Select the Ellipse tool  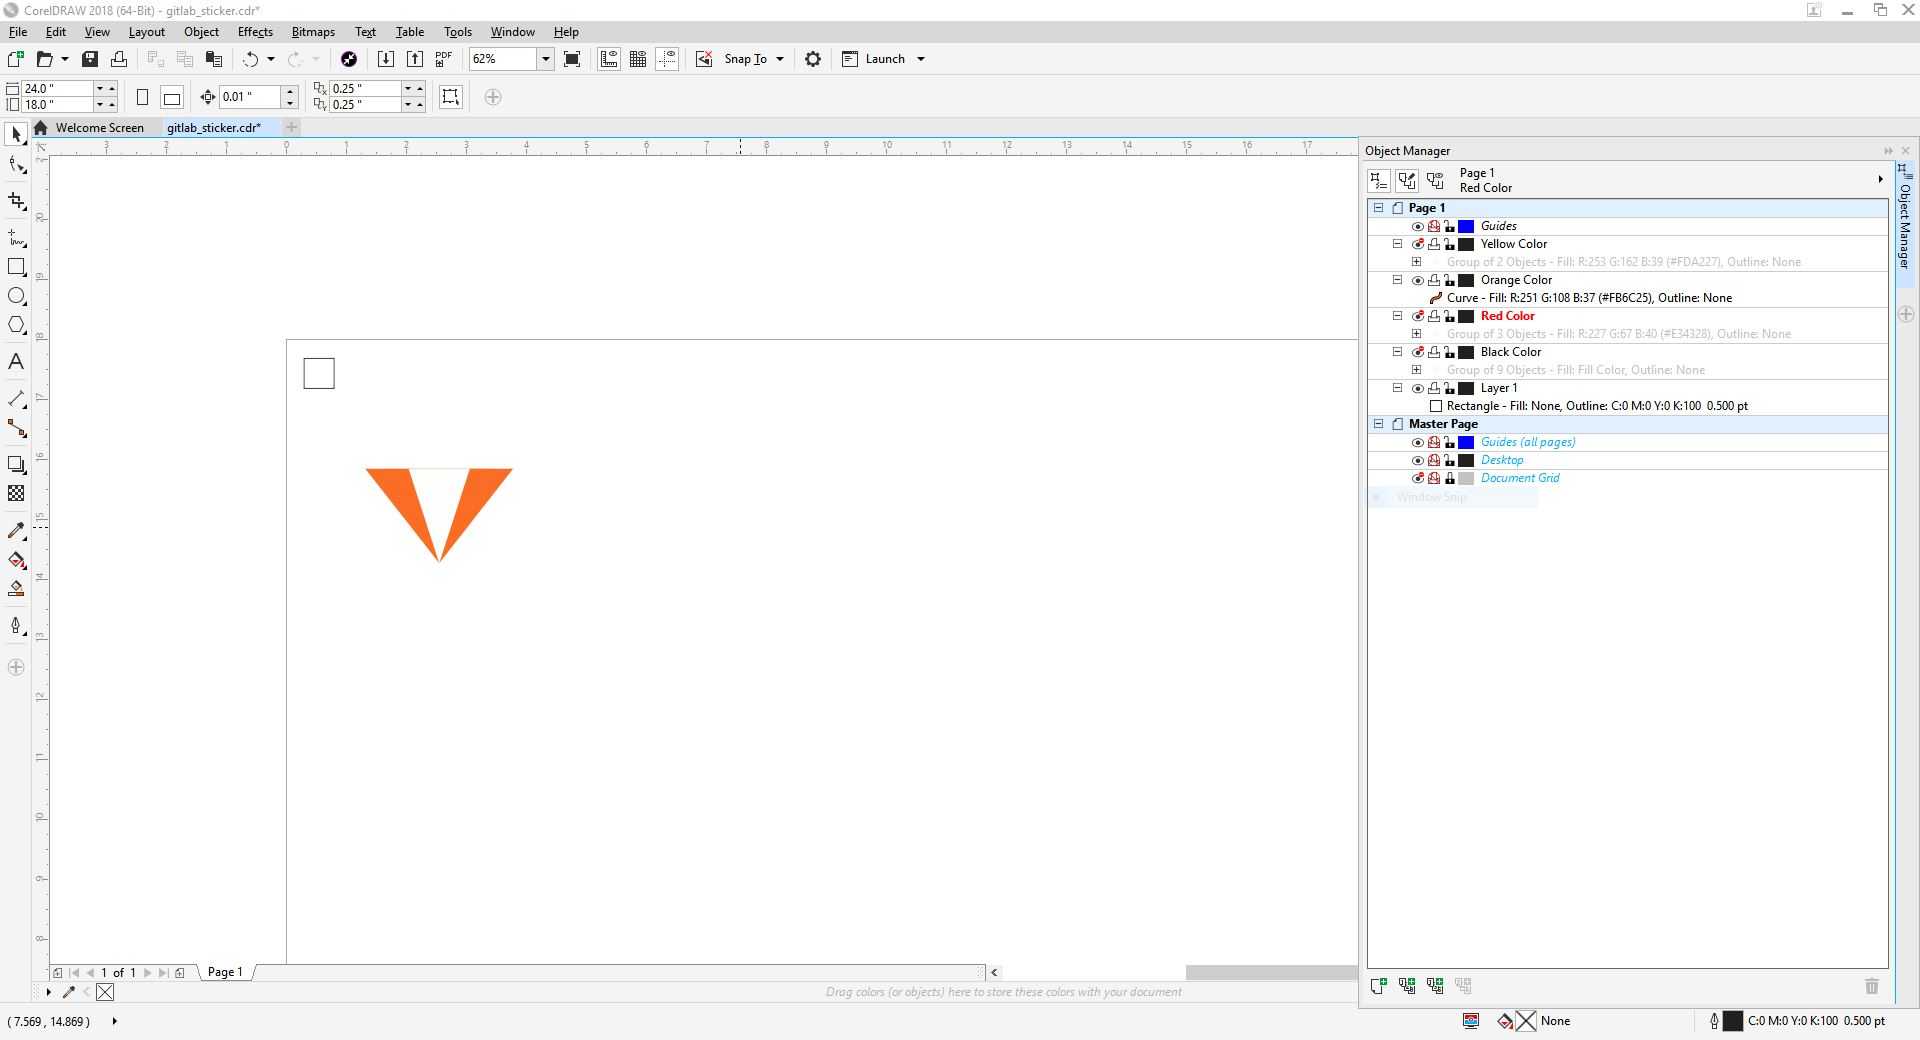(x=16, y=296)
